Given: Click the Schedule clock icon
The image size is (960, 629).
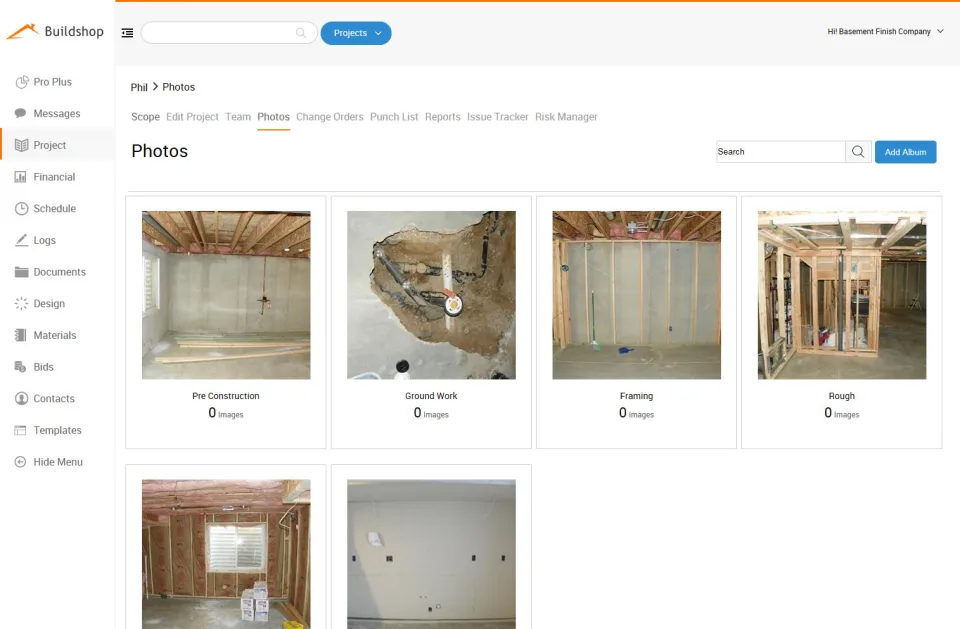Looking at the screenshot, I should (21, 209).
